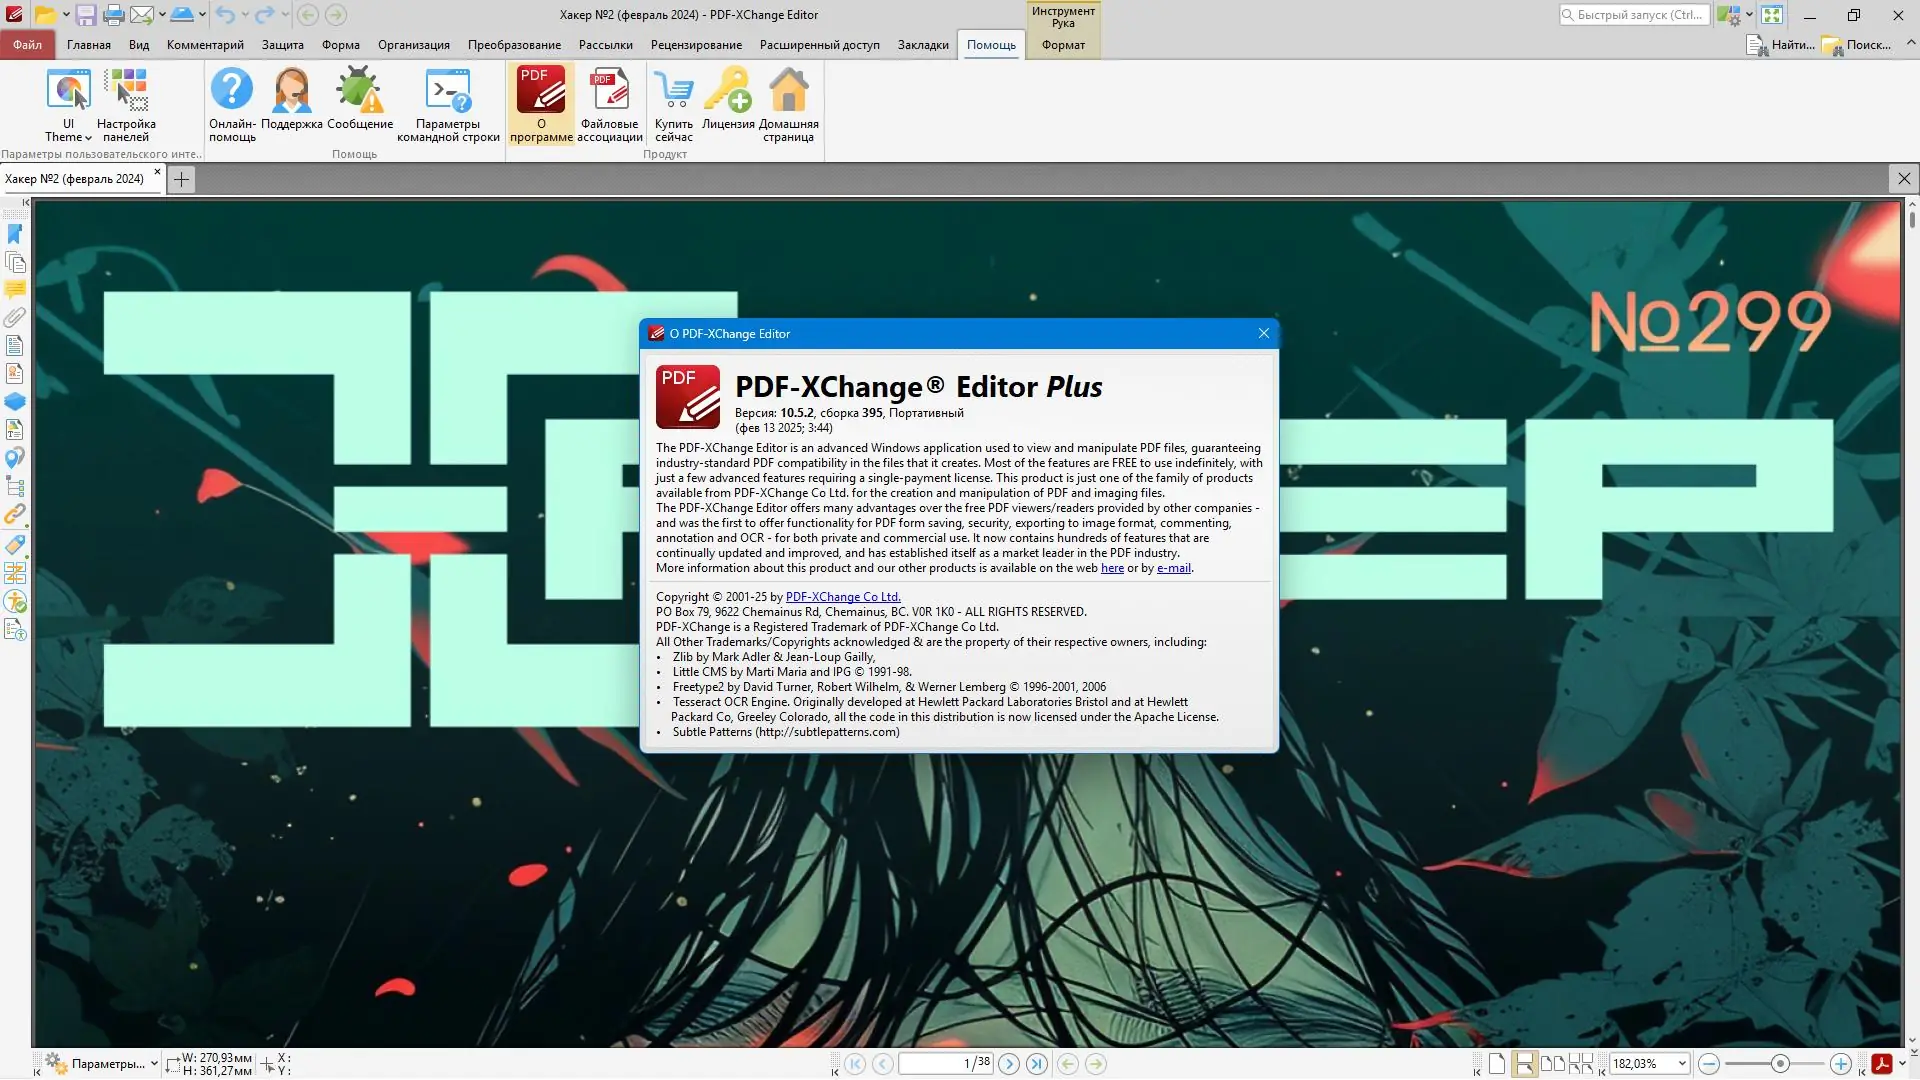Viewport: 1920px width, 1080px height.
Task: Enable single page layout mode
Action: (1496, 1064)
